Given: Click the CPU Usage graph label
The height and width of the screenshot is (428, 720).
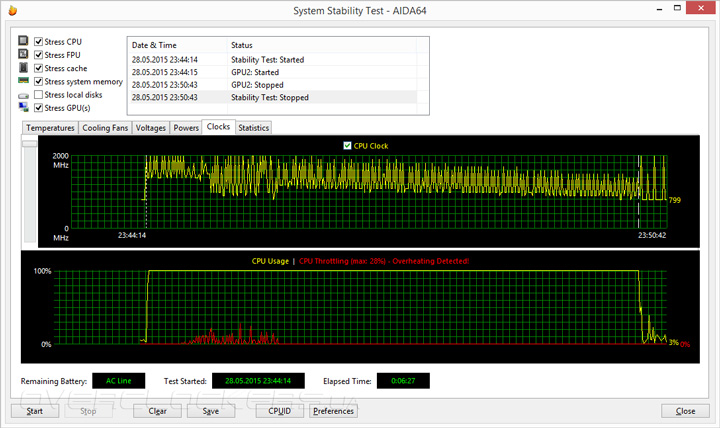Looking at the screenshot, I should coord(270,261).
